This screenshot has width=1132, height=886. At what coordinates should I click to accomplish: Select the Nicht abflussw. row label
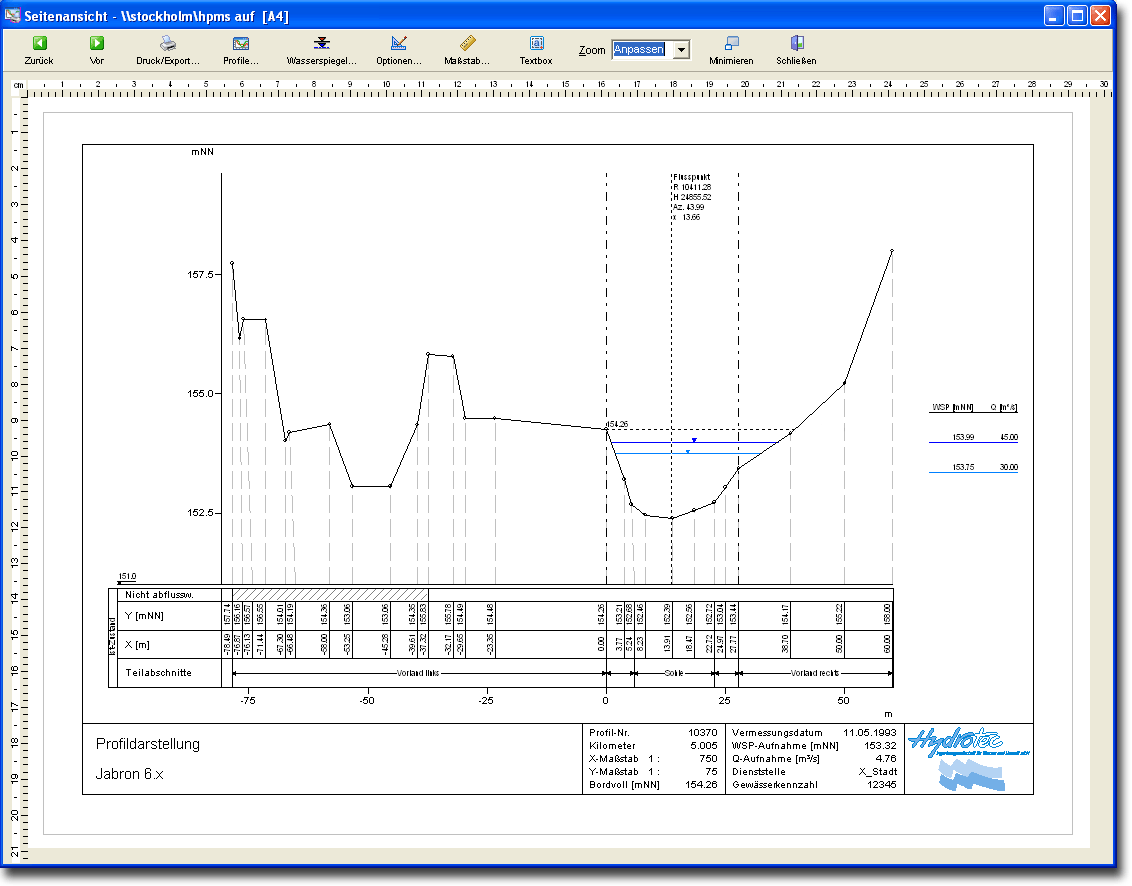pos(159,595)
